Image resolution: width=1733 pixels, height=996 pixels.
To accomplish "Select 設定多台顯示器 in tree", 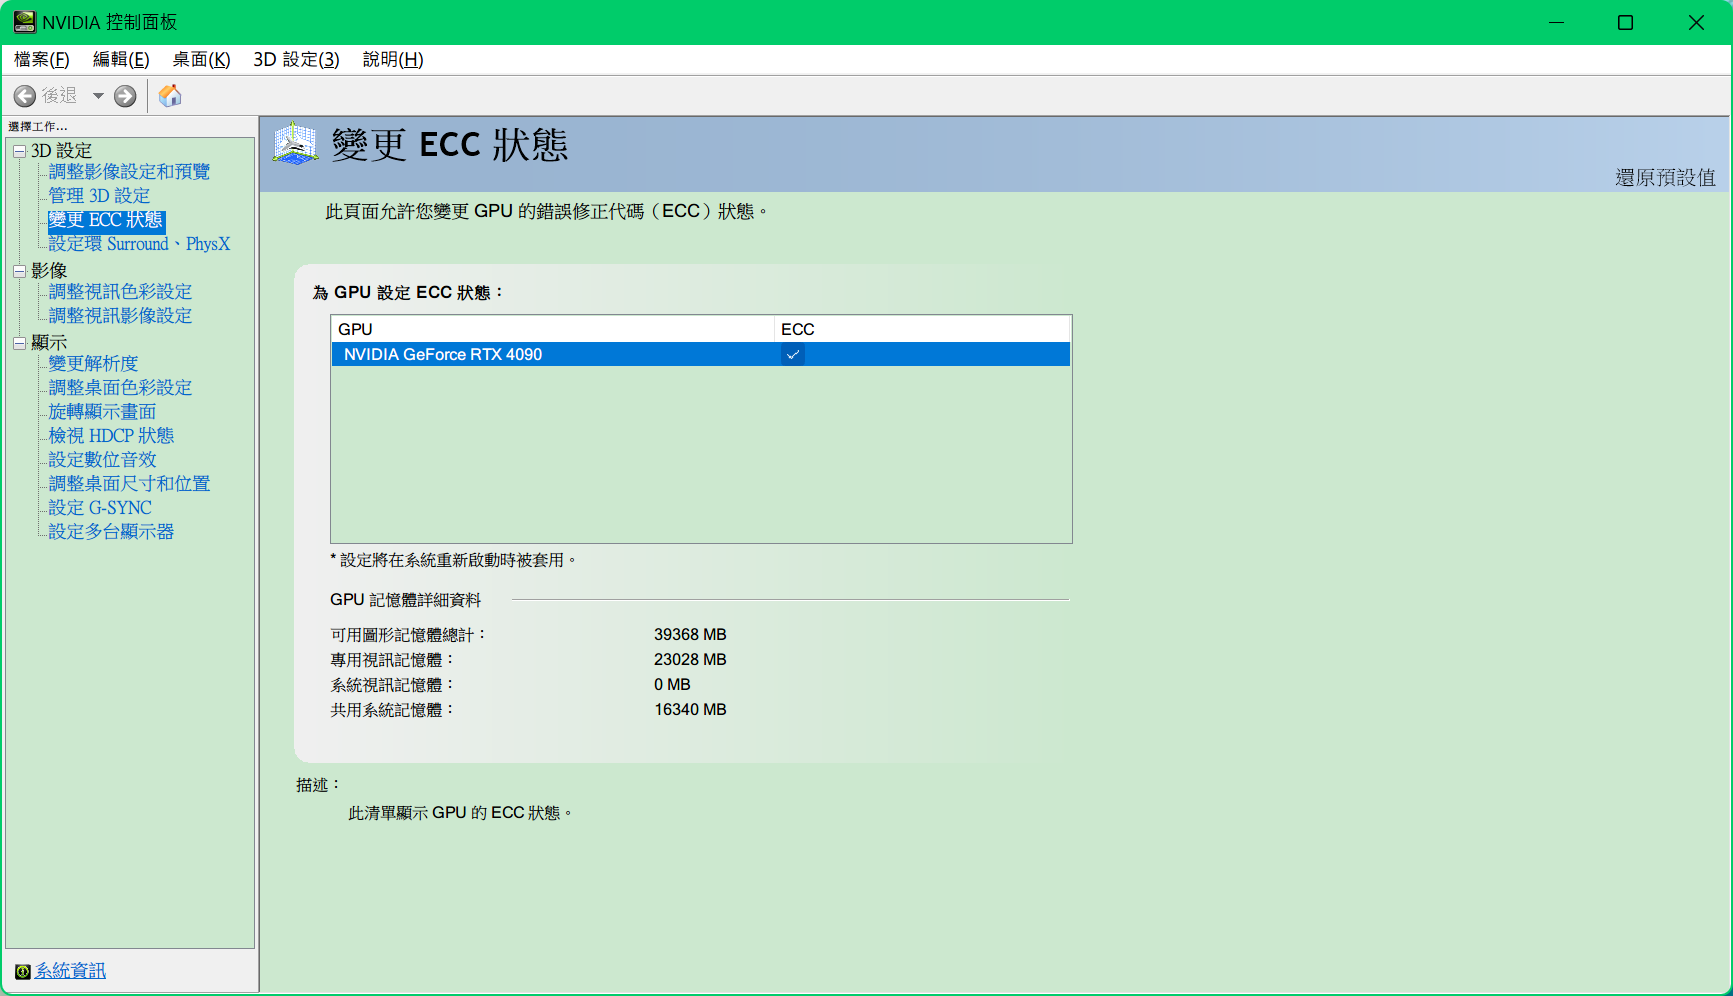I will 111,532.
